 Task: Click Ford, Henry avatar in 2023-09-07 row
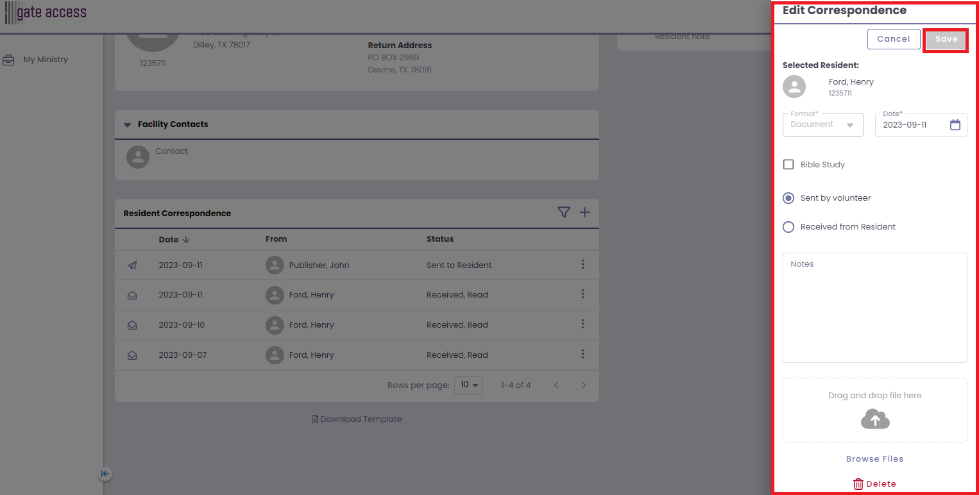(x=275, y=355)
